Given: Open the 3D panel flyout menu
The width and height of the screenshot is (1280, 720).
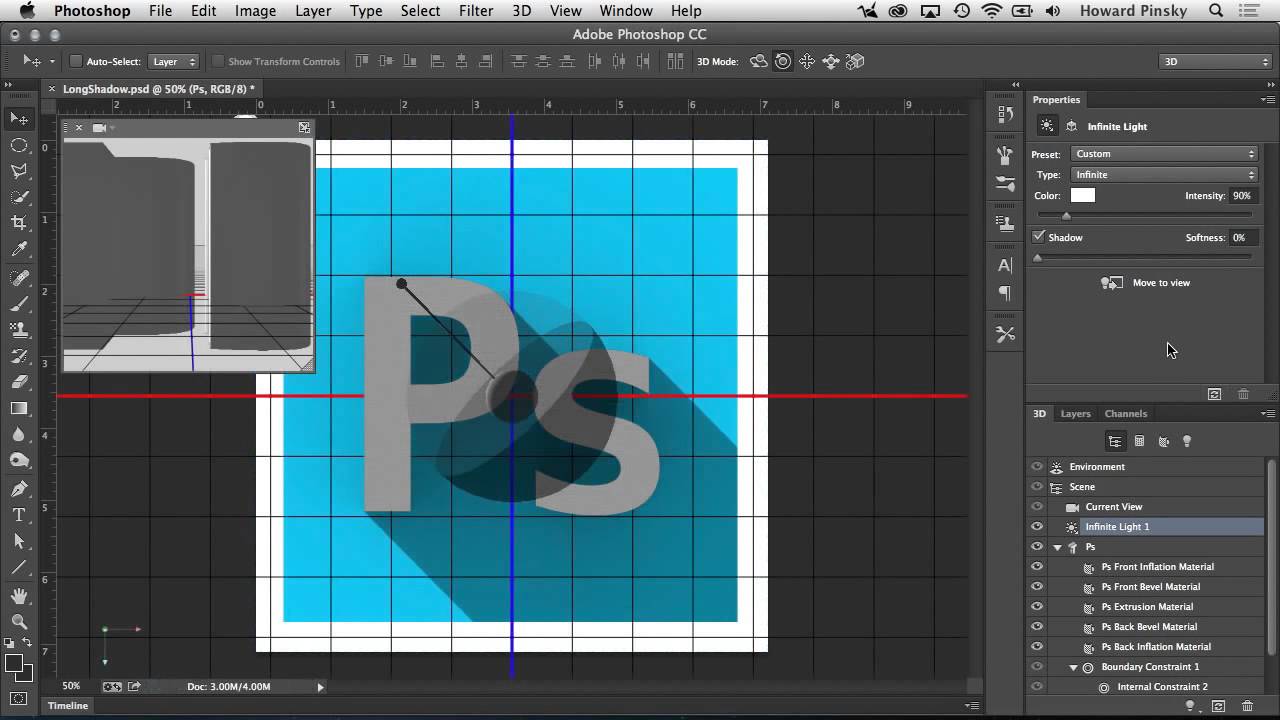Looking at the screenshot, I should (1267, 414).
